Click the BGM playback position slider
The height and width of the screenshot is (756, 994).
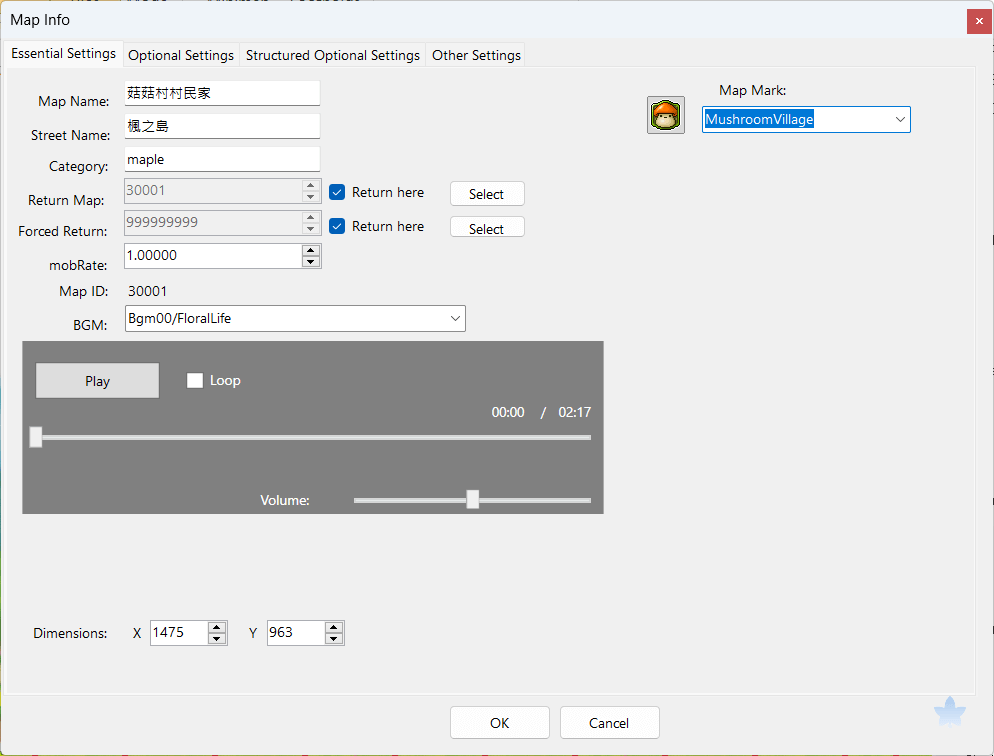[311, 437]
